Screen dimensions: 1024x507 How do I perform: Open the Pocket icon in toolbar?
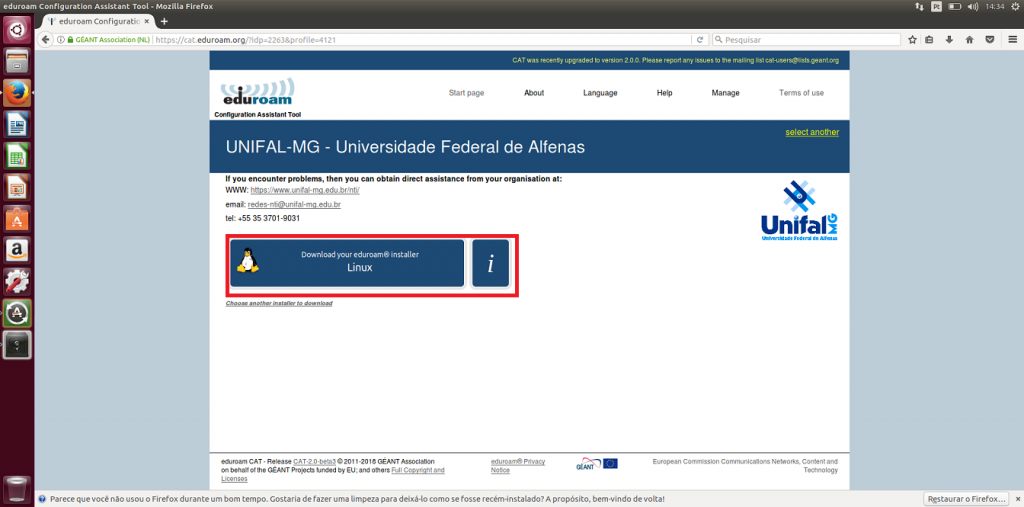tap(990, 40)
